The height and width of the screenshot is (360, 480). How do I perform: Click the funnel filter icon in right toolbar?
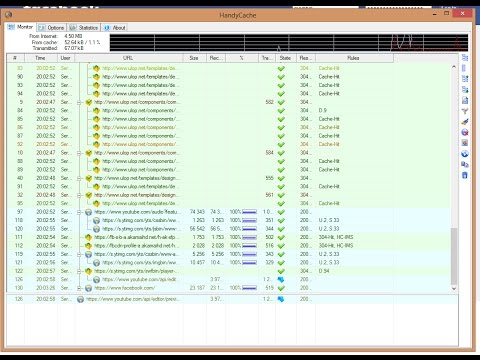(465, 111)
